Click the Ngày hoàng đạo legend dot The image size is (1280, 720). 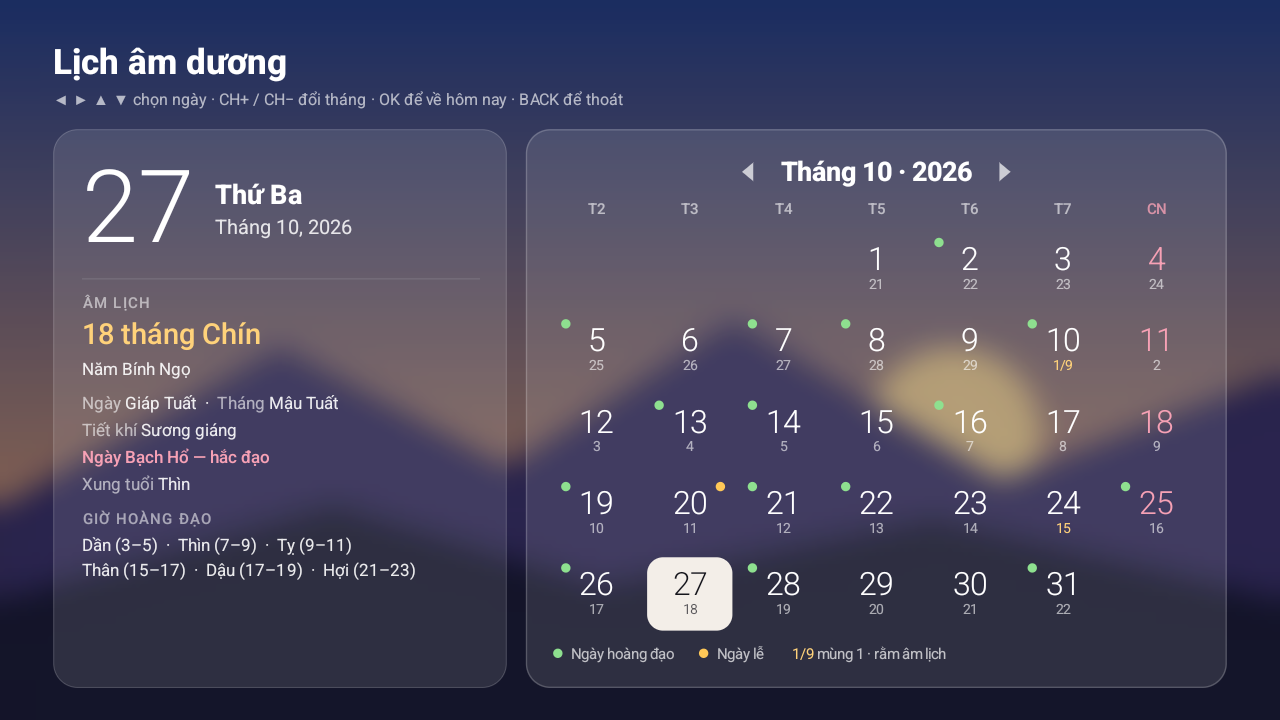click(558, 654)
